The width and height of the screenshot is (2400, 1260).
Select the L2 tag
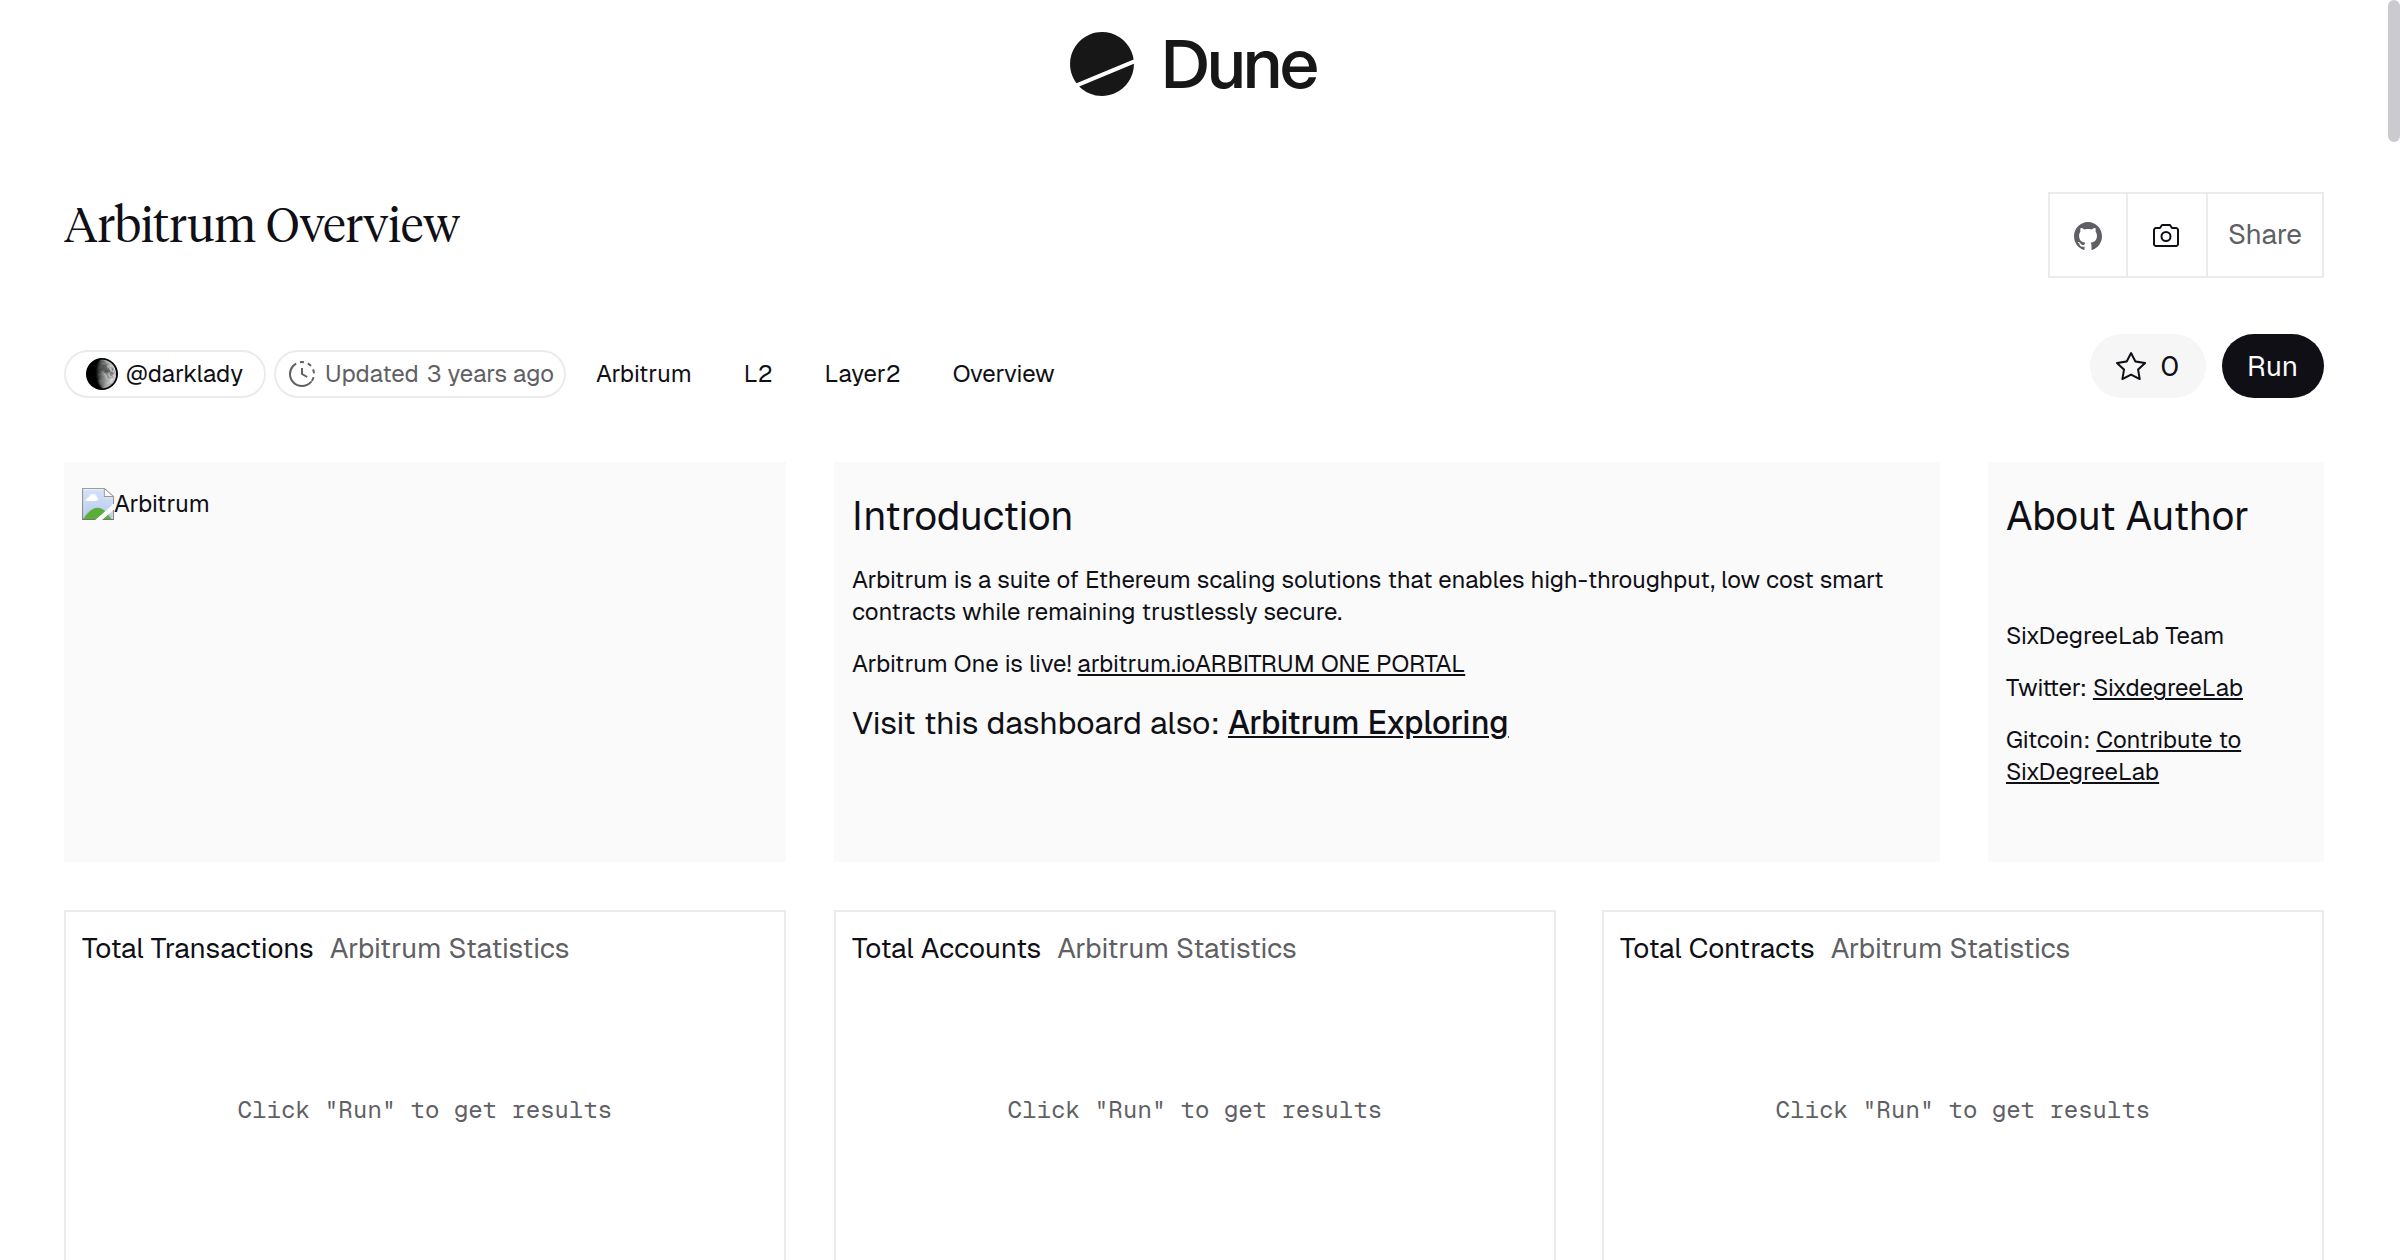tap(757, 374)
